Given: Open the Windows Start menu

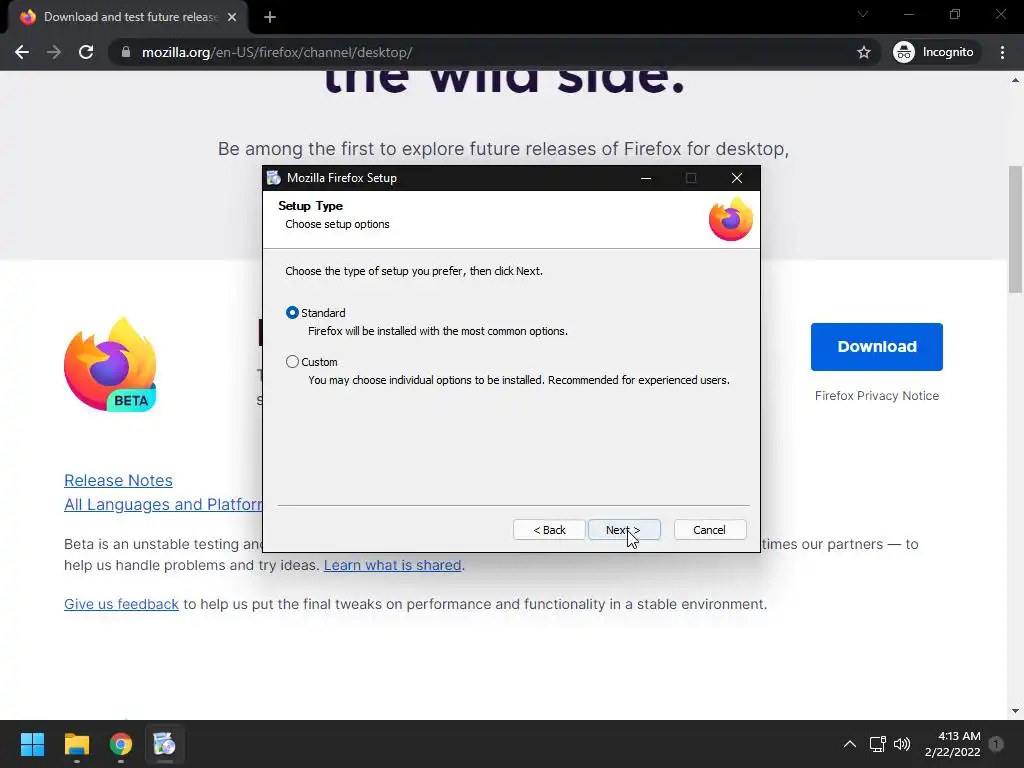Looking at the screenshot, I should [32, 744].
